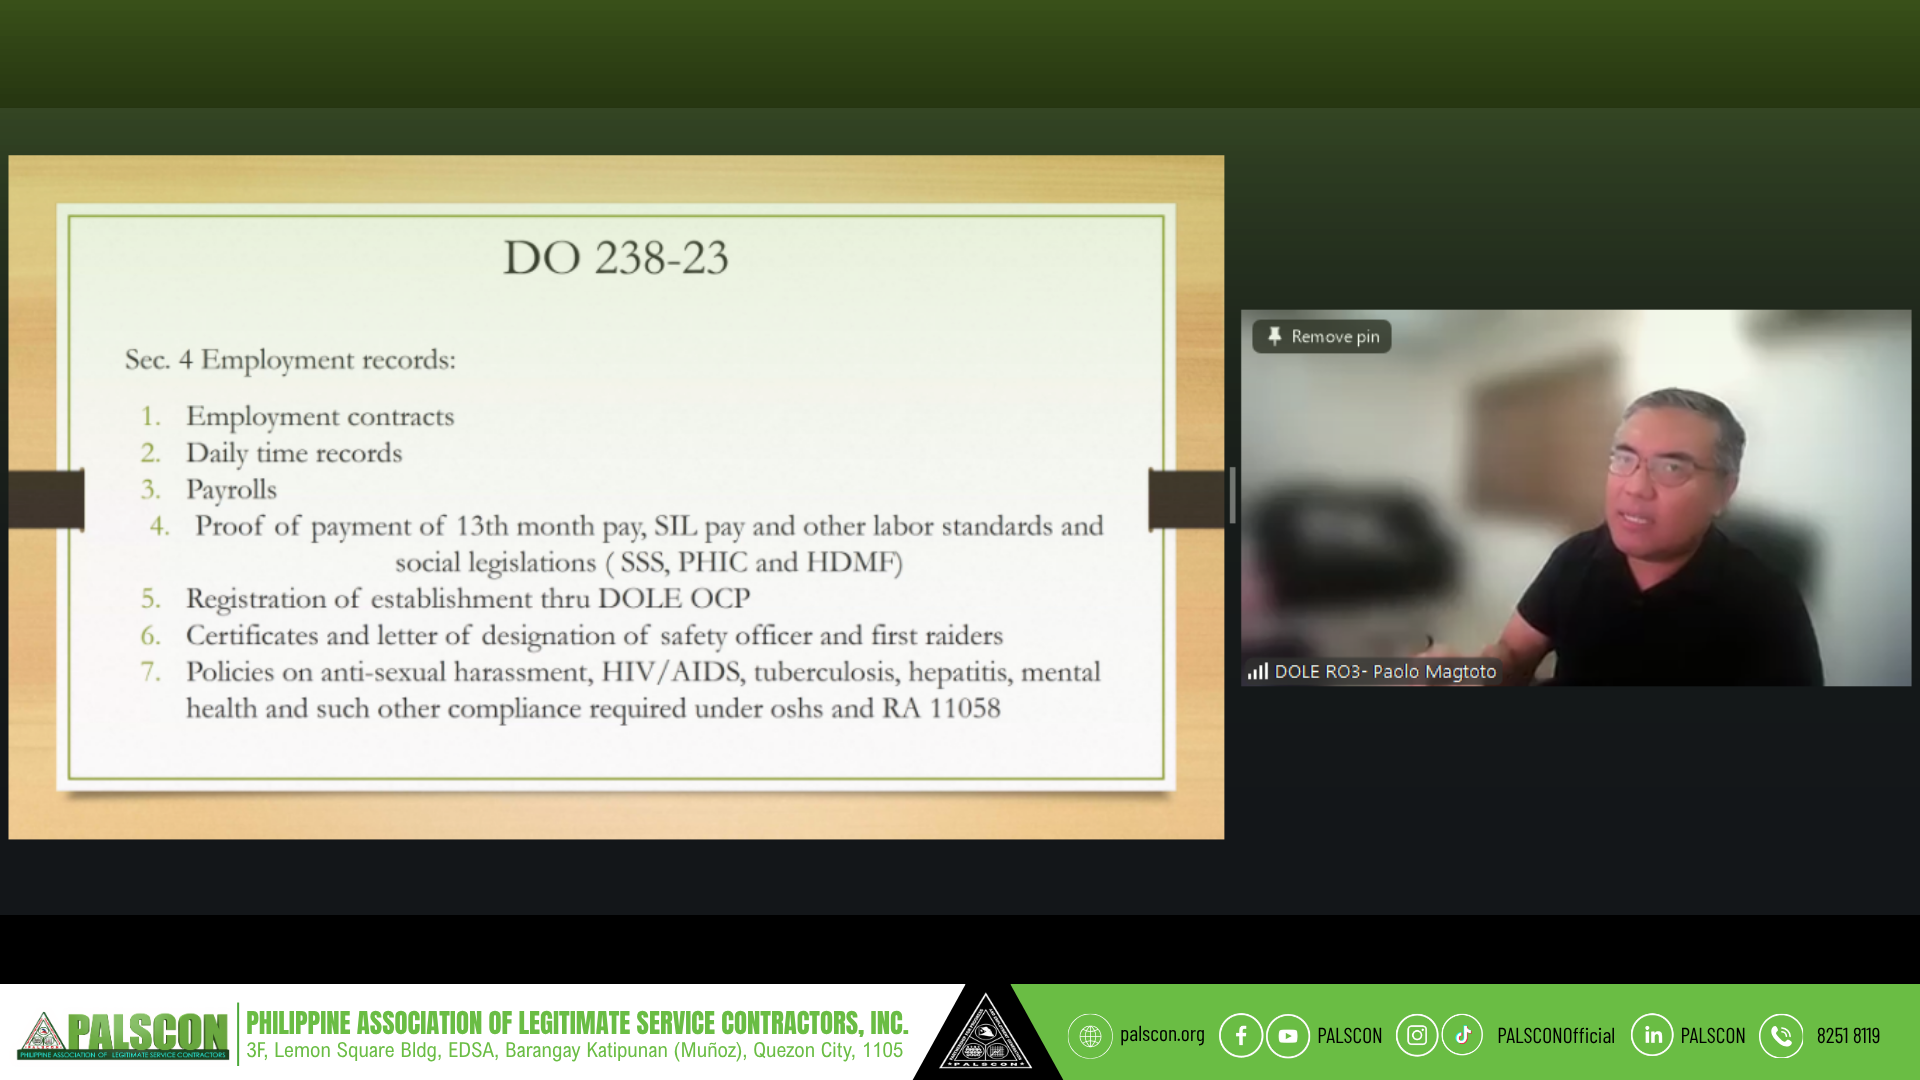Click the DOLE RO3- Paolo Magtoto name label
Viewport: 1920px width, 1080px height.
(x=1385, y=672)
